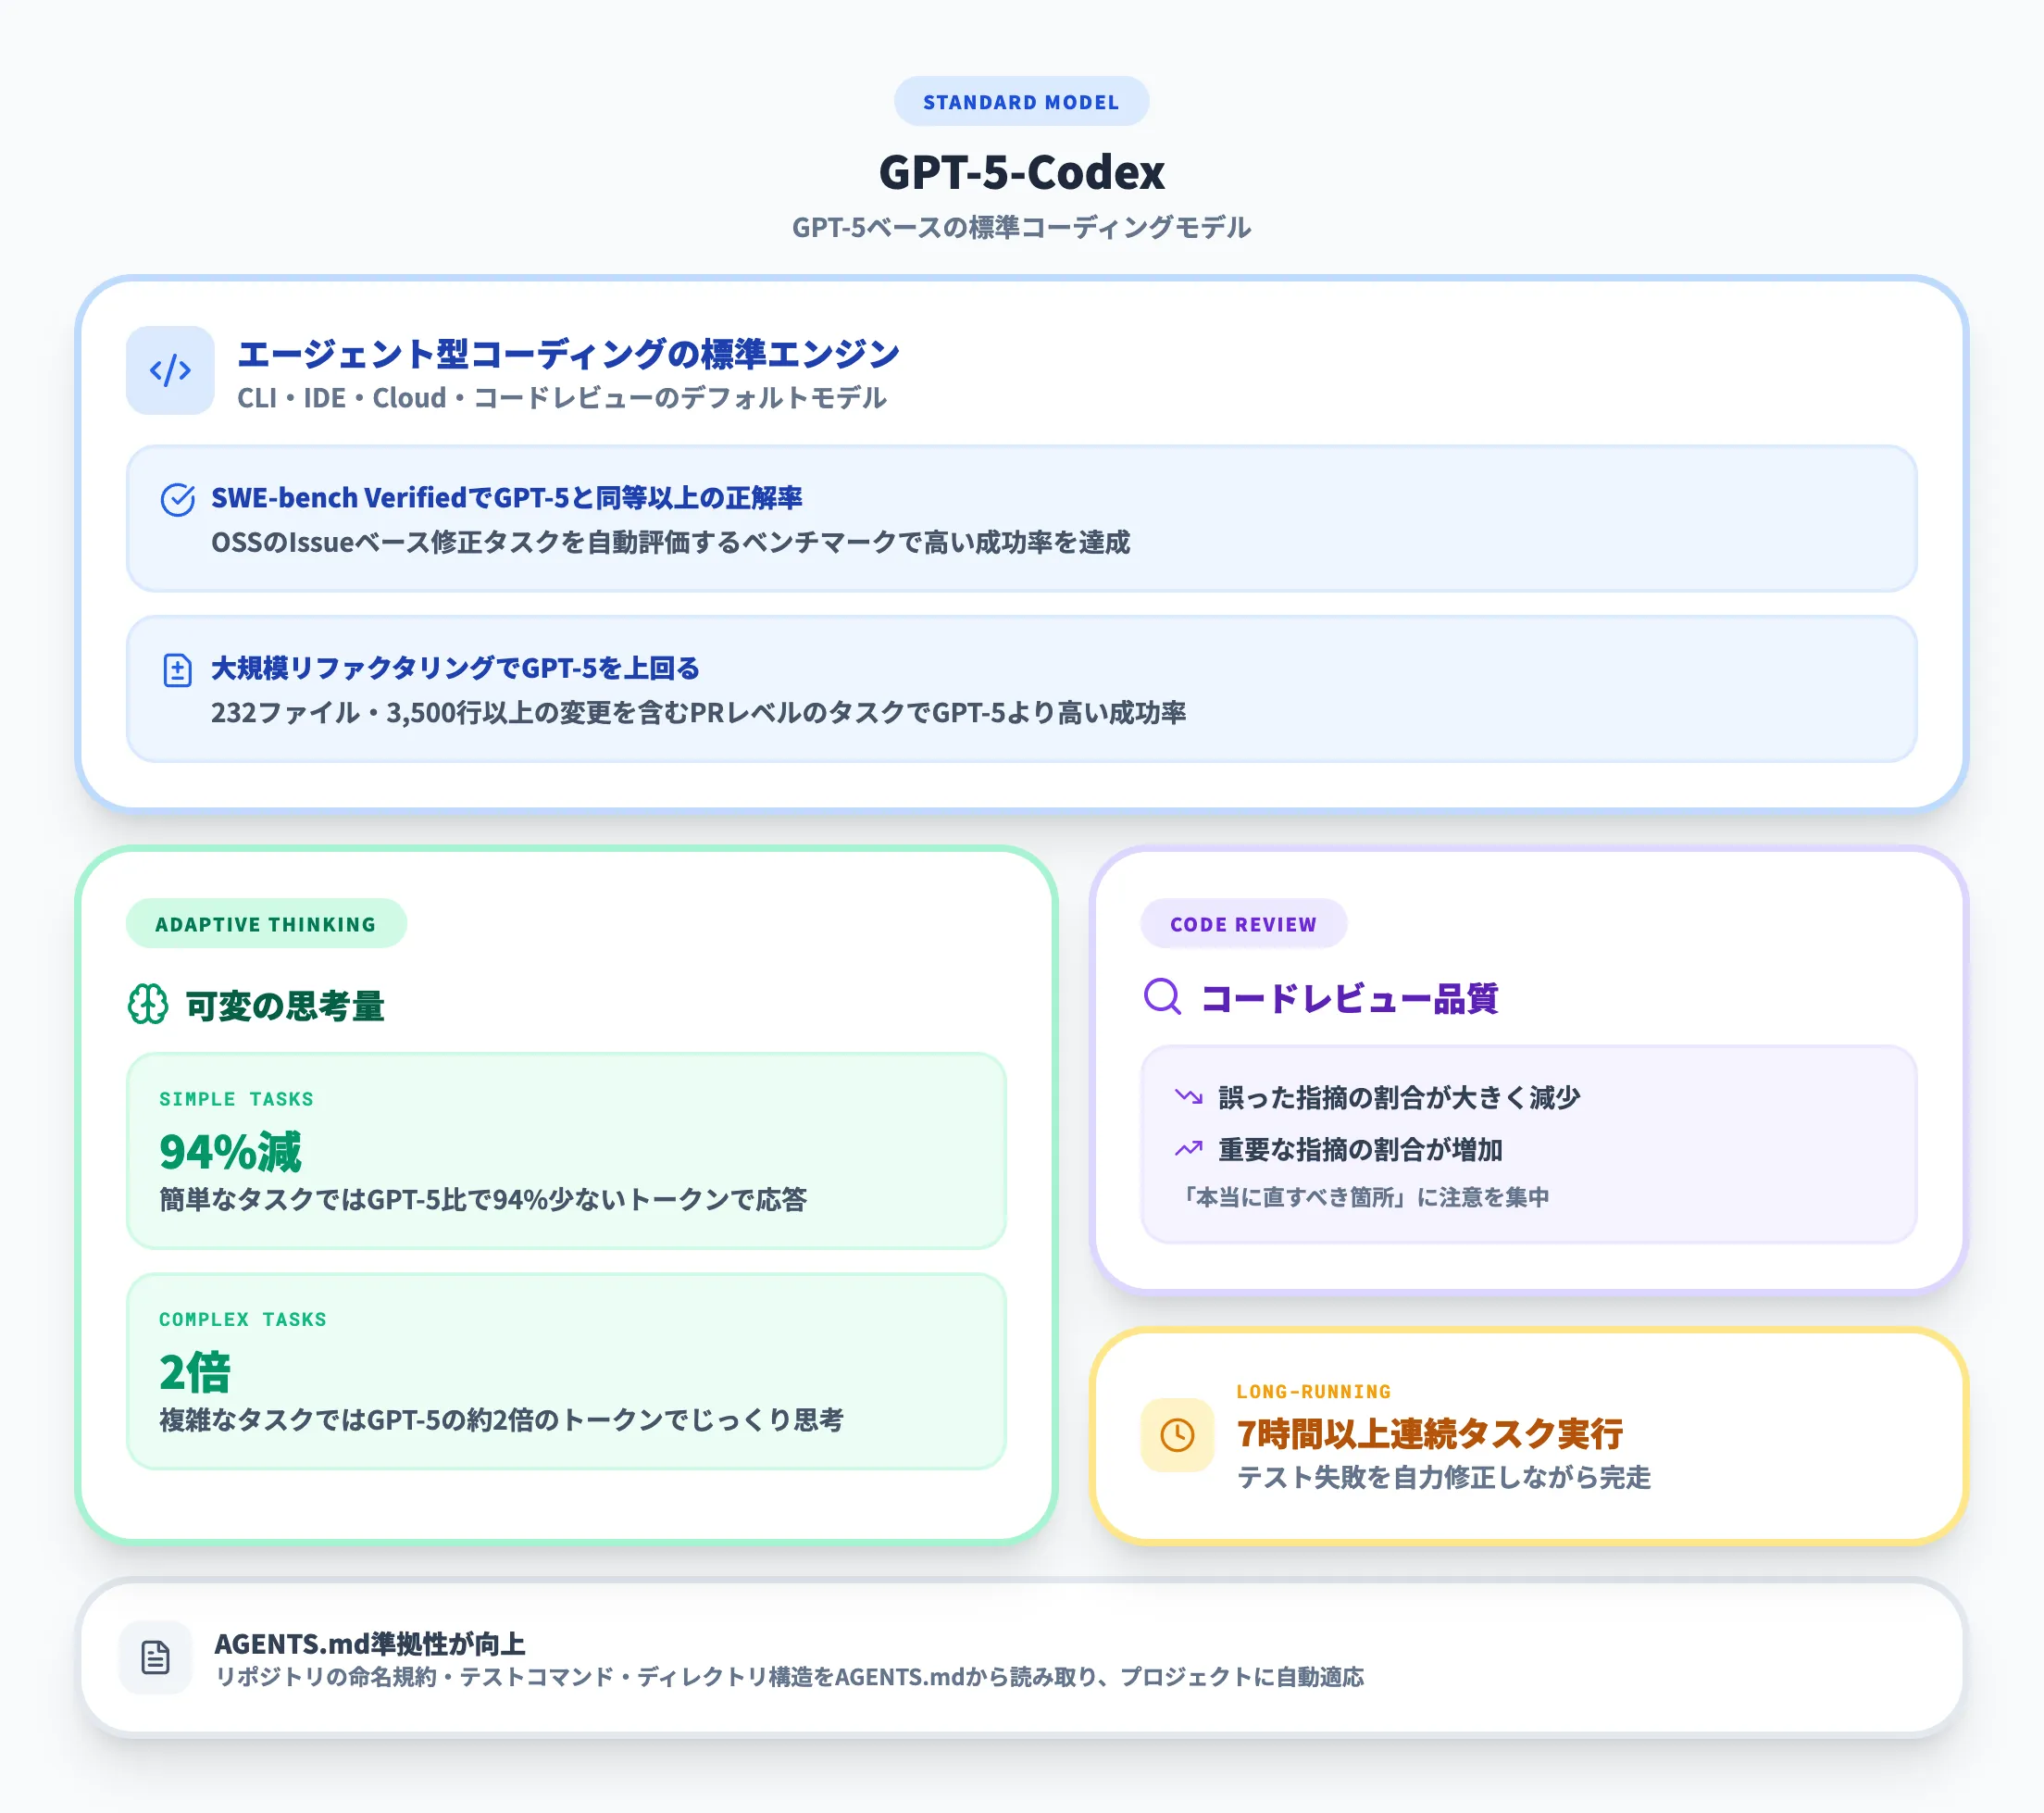This screenshot has width=2044, height=1813.
Task: Click the brain icon beside 可変の思考量
Action: coord(148,1004)
